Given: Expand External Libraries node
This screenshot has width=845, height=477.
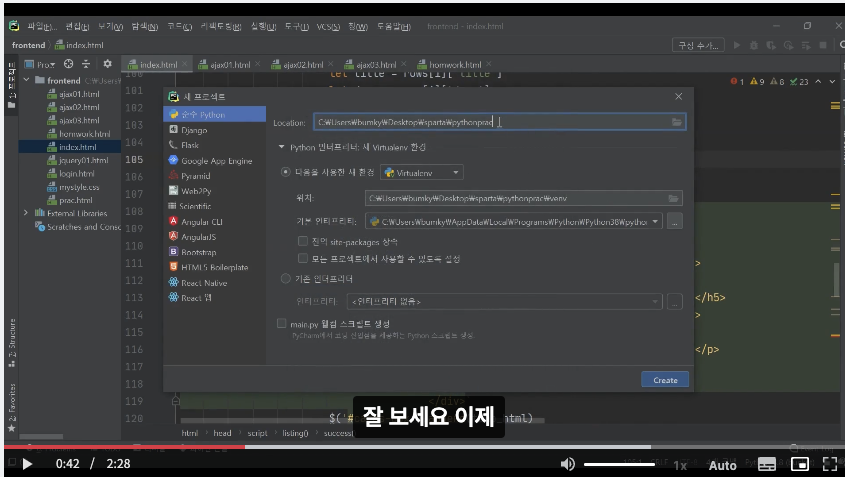Looking at the screenshot, I should (x=26, y=213).
